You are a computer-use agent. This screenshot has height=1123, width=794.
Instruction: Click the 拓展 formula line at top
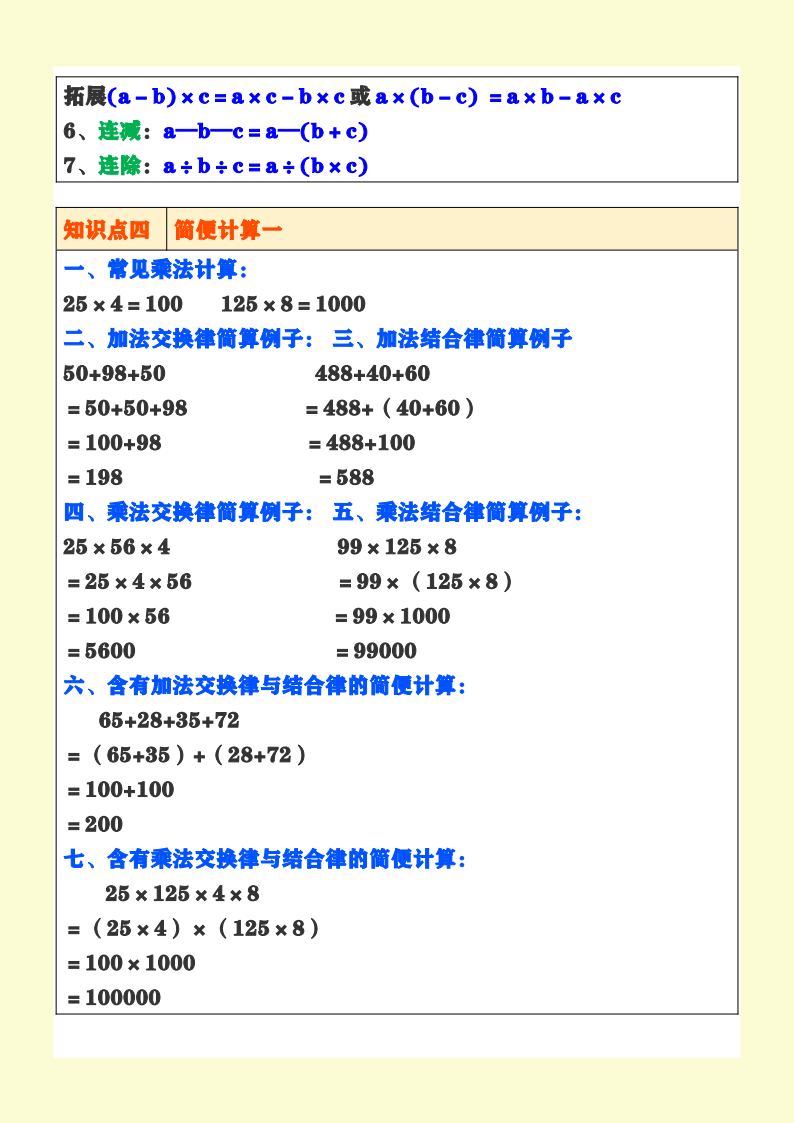click(342, 97)
